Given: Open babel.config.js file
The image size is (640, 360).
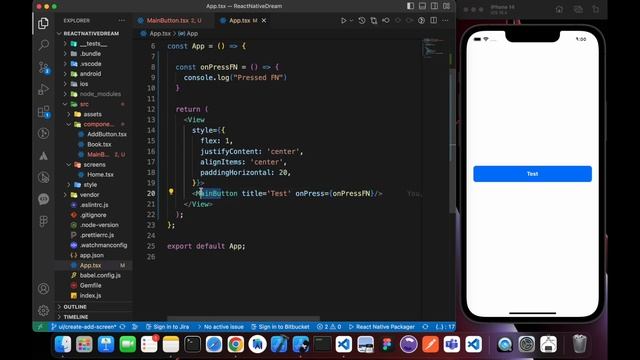Looking at the screenshot, I should (100, 276).
